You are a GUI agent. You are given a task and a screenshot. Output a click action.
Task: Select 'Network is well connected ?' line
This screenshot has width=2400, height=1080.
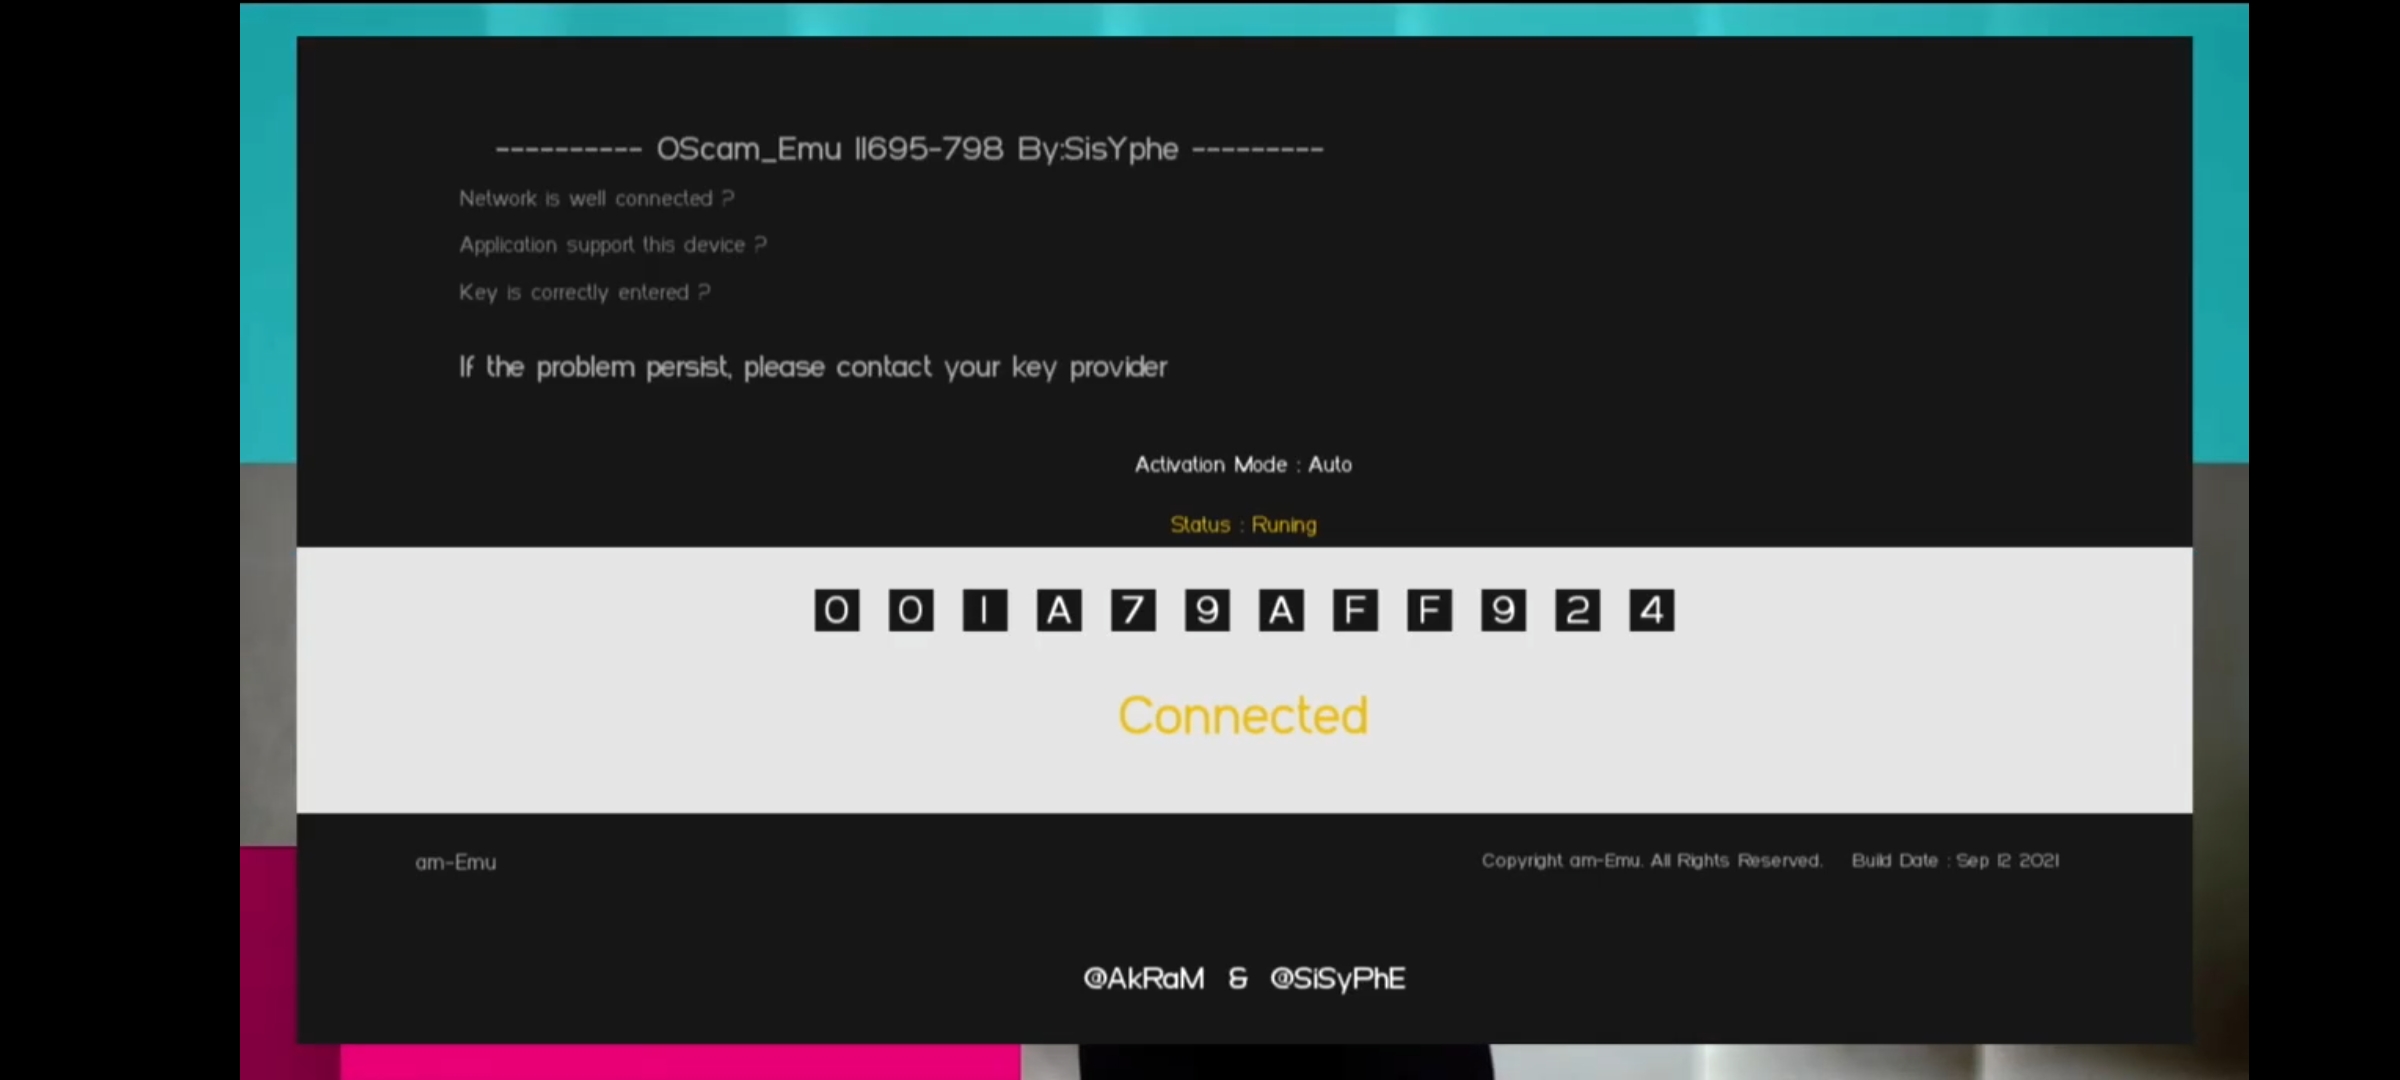597,198
